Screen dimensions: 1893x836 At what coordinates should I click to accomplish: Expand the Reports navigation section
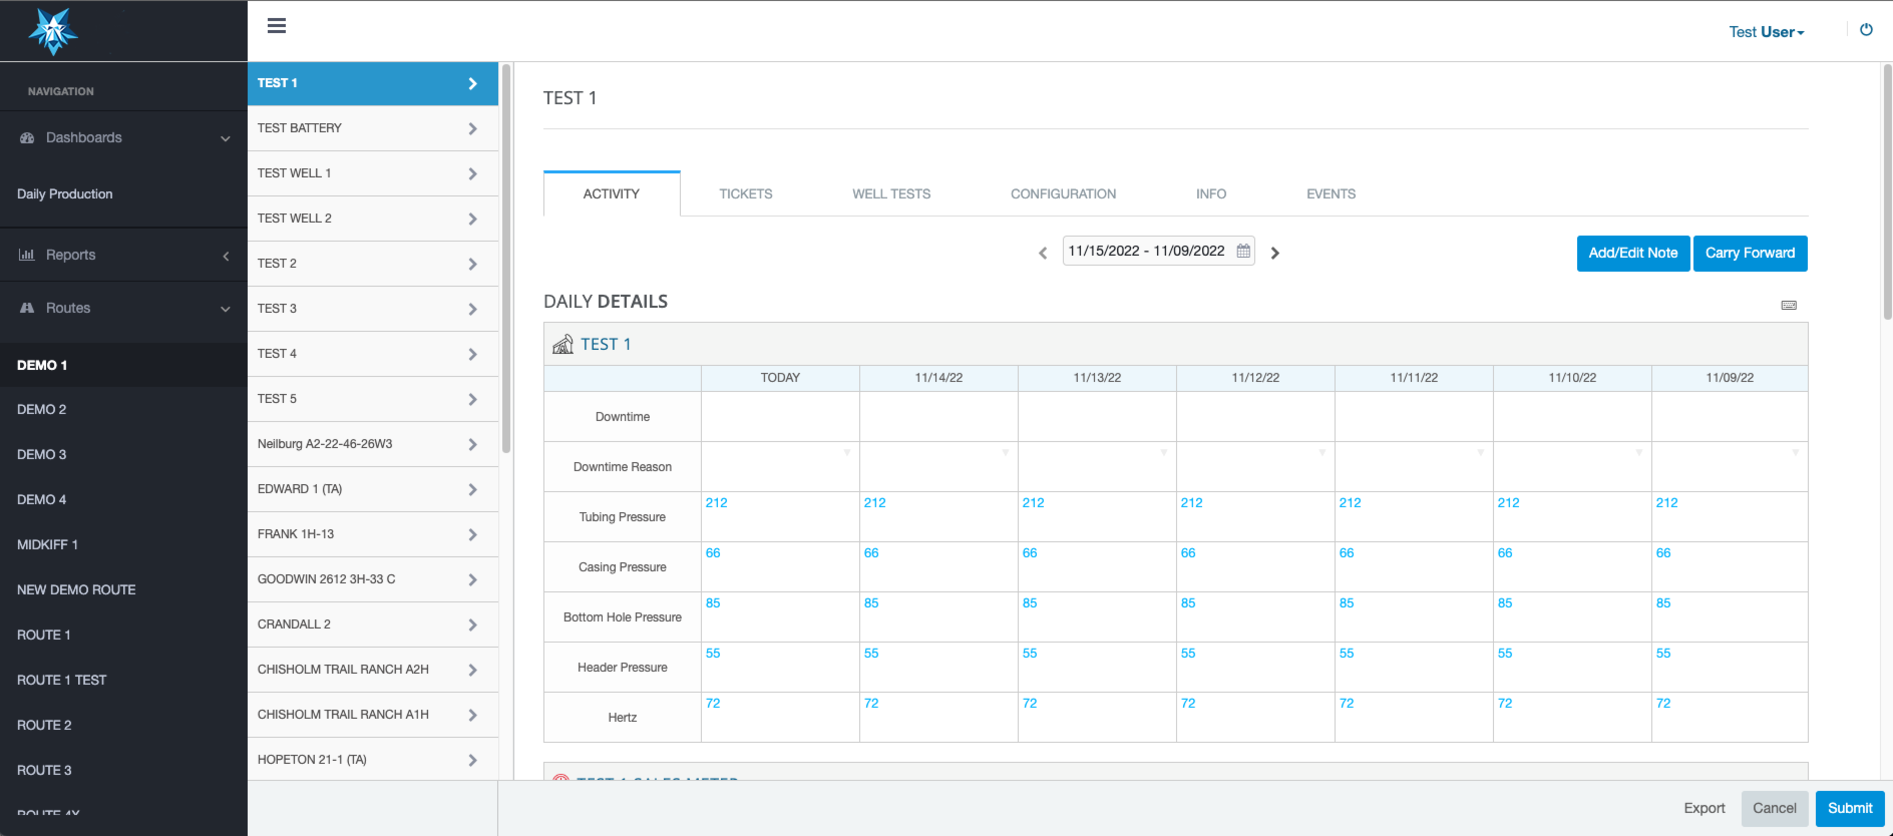point(124,255)
